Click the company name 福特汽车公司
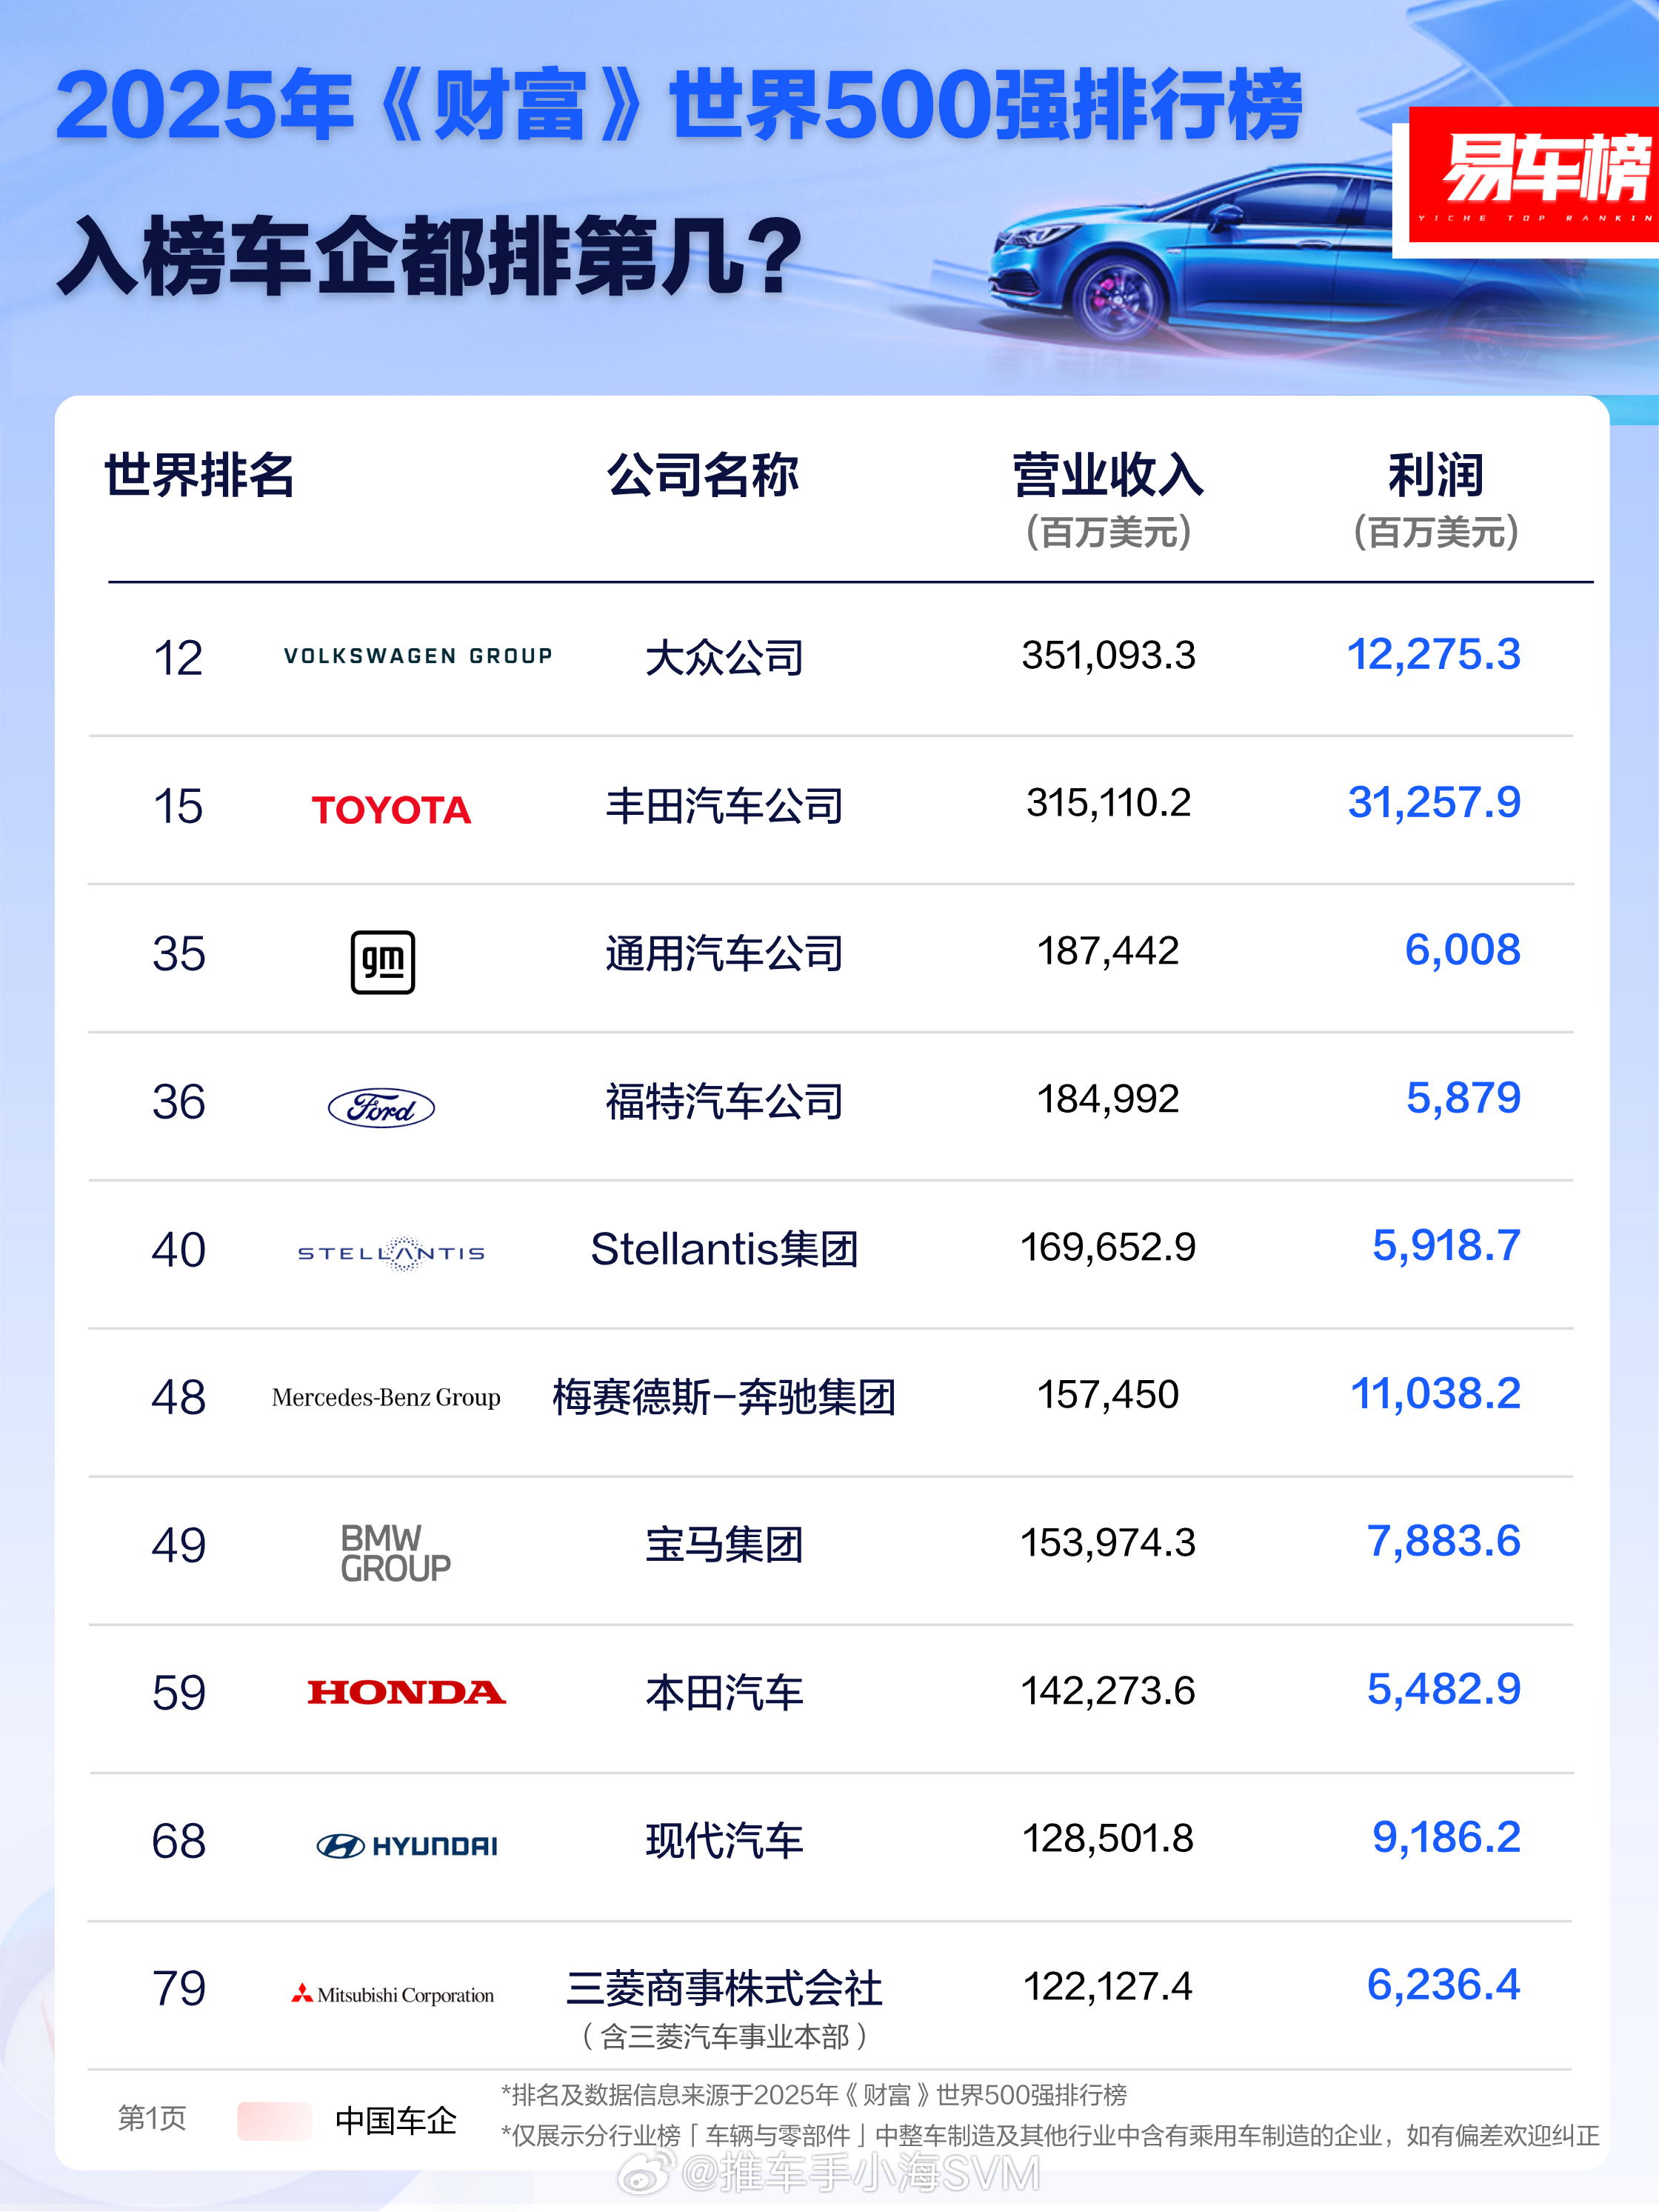The width and height of the screenshot is (1659, 2212). [724, 1102]
